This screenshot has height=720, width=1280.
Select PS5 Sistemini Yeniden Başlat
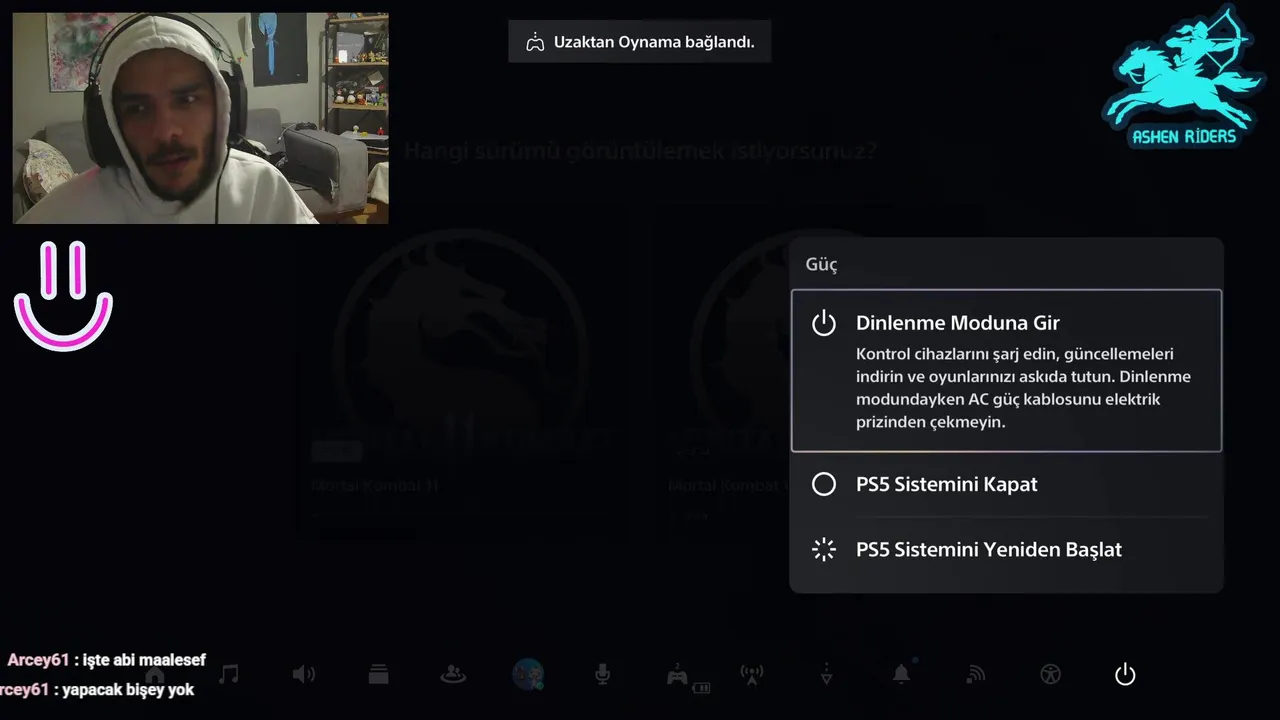pyautogui.click(x=1006, y=549)
